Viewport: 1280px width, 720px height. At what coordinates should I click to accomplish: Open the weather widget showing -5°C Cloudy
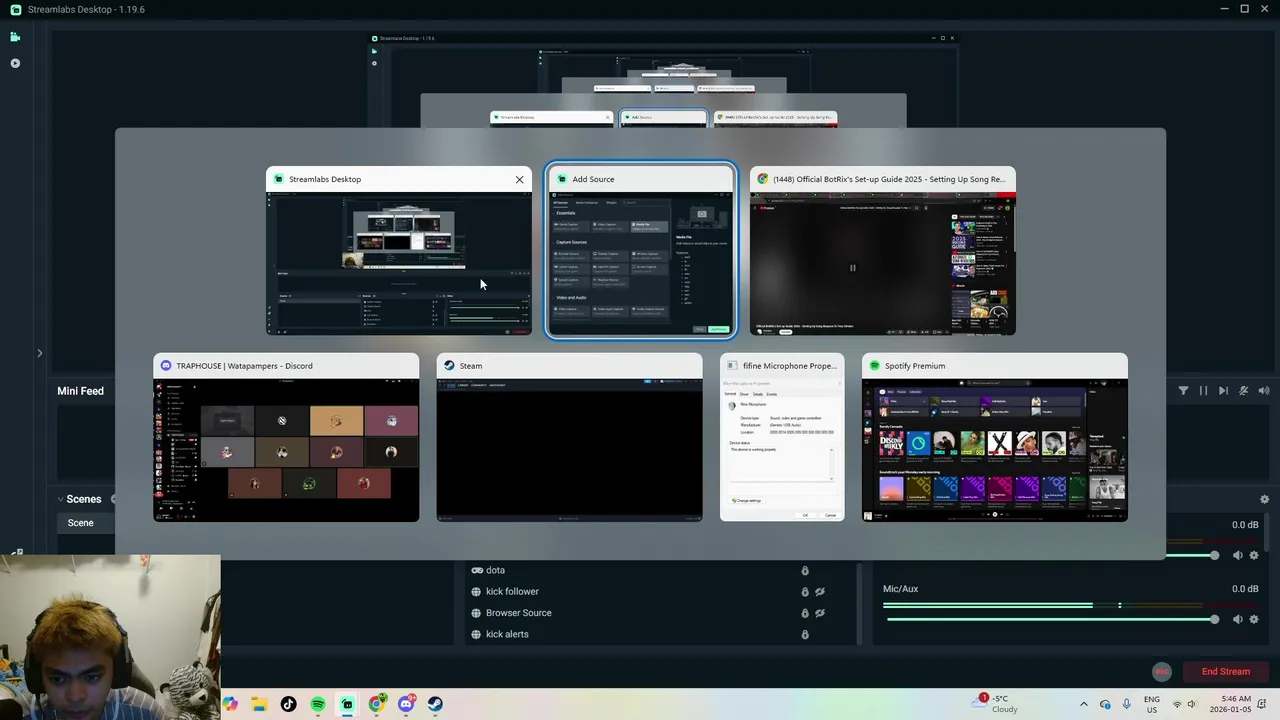[x=996, y=704]
